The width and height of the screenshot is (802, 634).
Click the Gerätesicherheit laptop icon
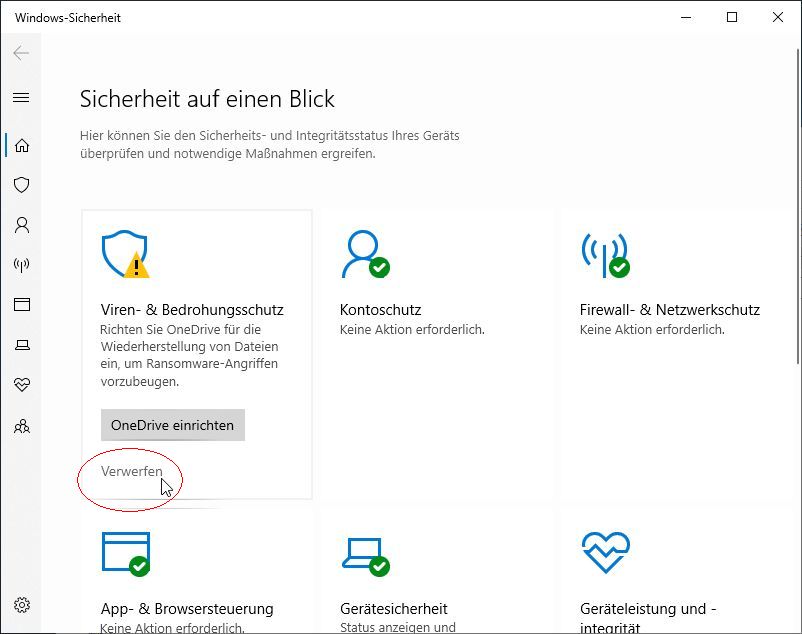[366, 557]
